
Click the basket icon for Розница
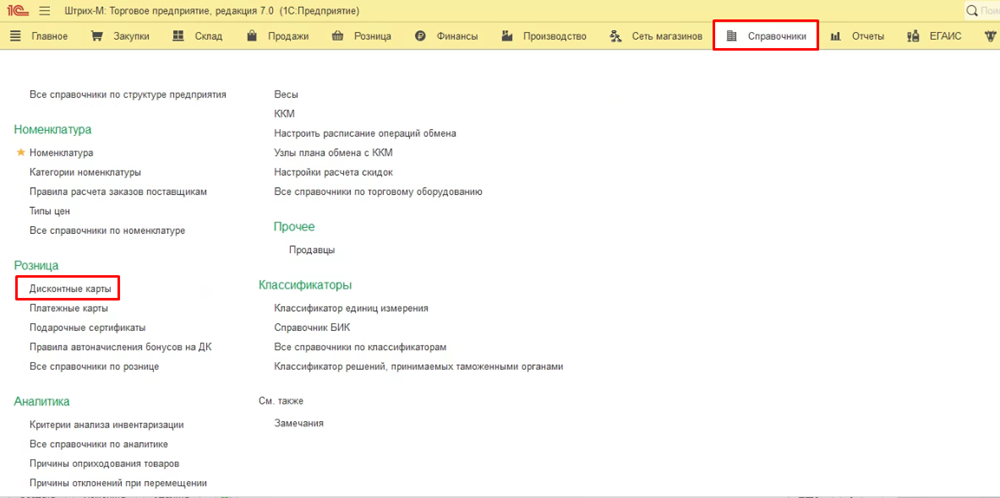(x=336, y=36)
